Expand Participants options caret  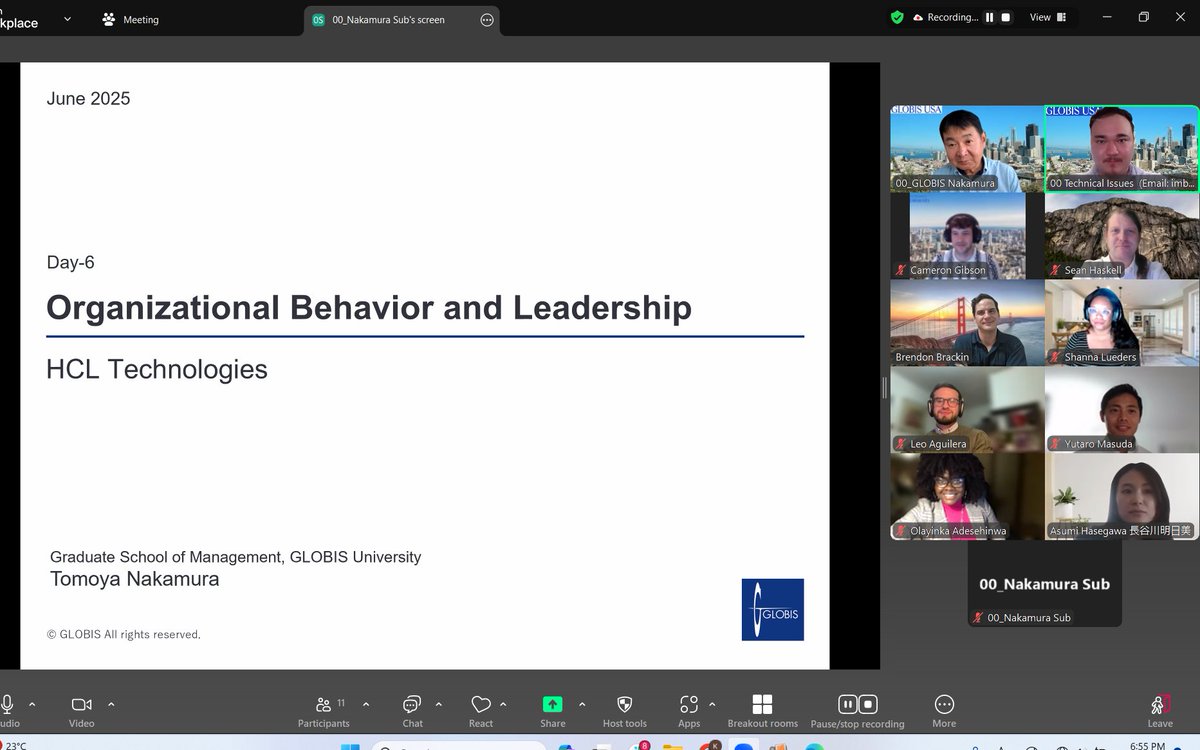tap(366, 704)
